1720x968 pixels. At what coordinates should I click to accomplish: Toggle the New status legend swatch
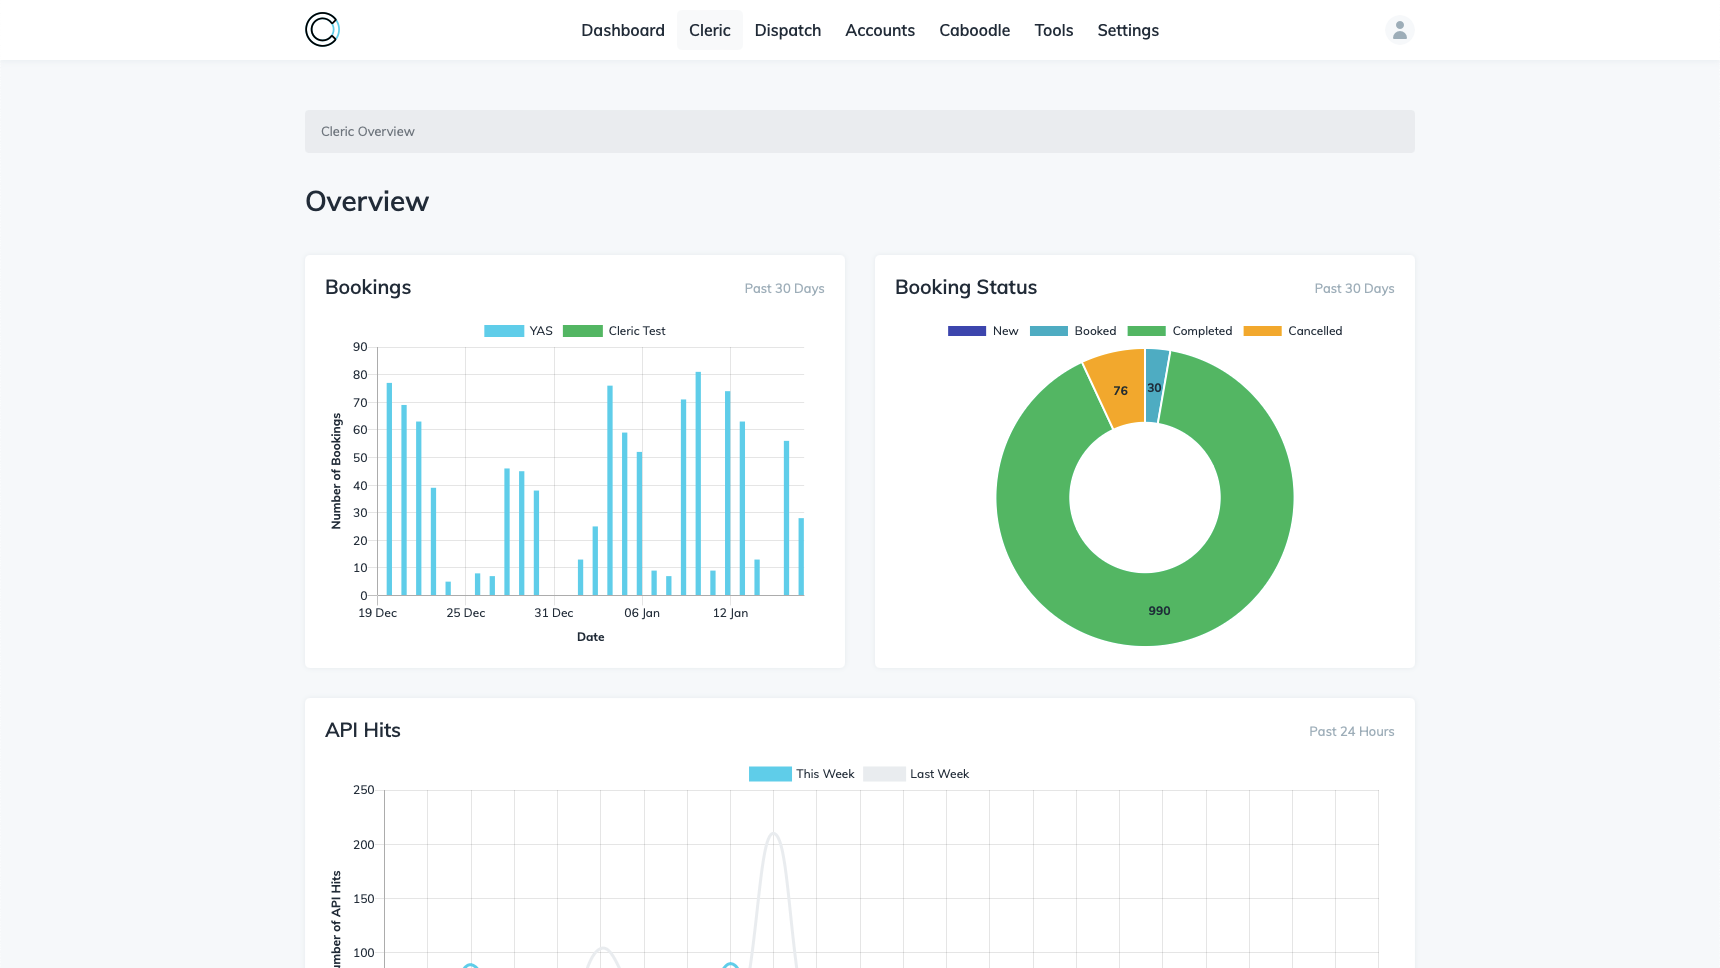pos(967,331)
